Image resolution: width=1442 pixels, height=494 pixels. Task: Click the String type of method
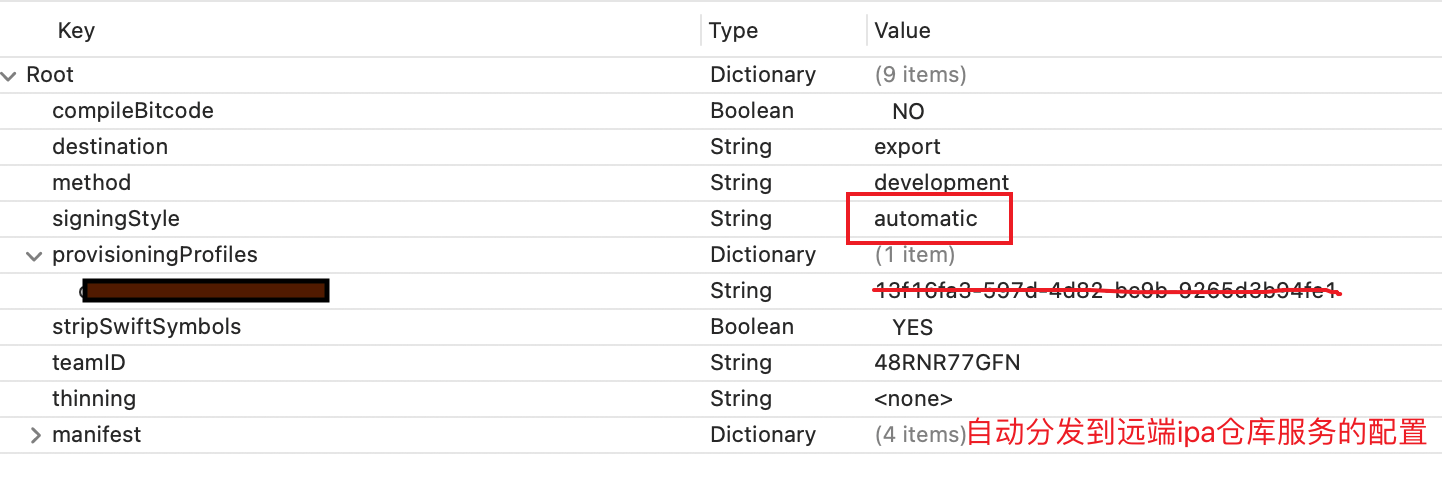741,183
